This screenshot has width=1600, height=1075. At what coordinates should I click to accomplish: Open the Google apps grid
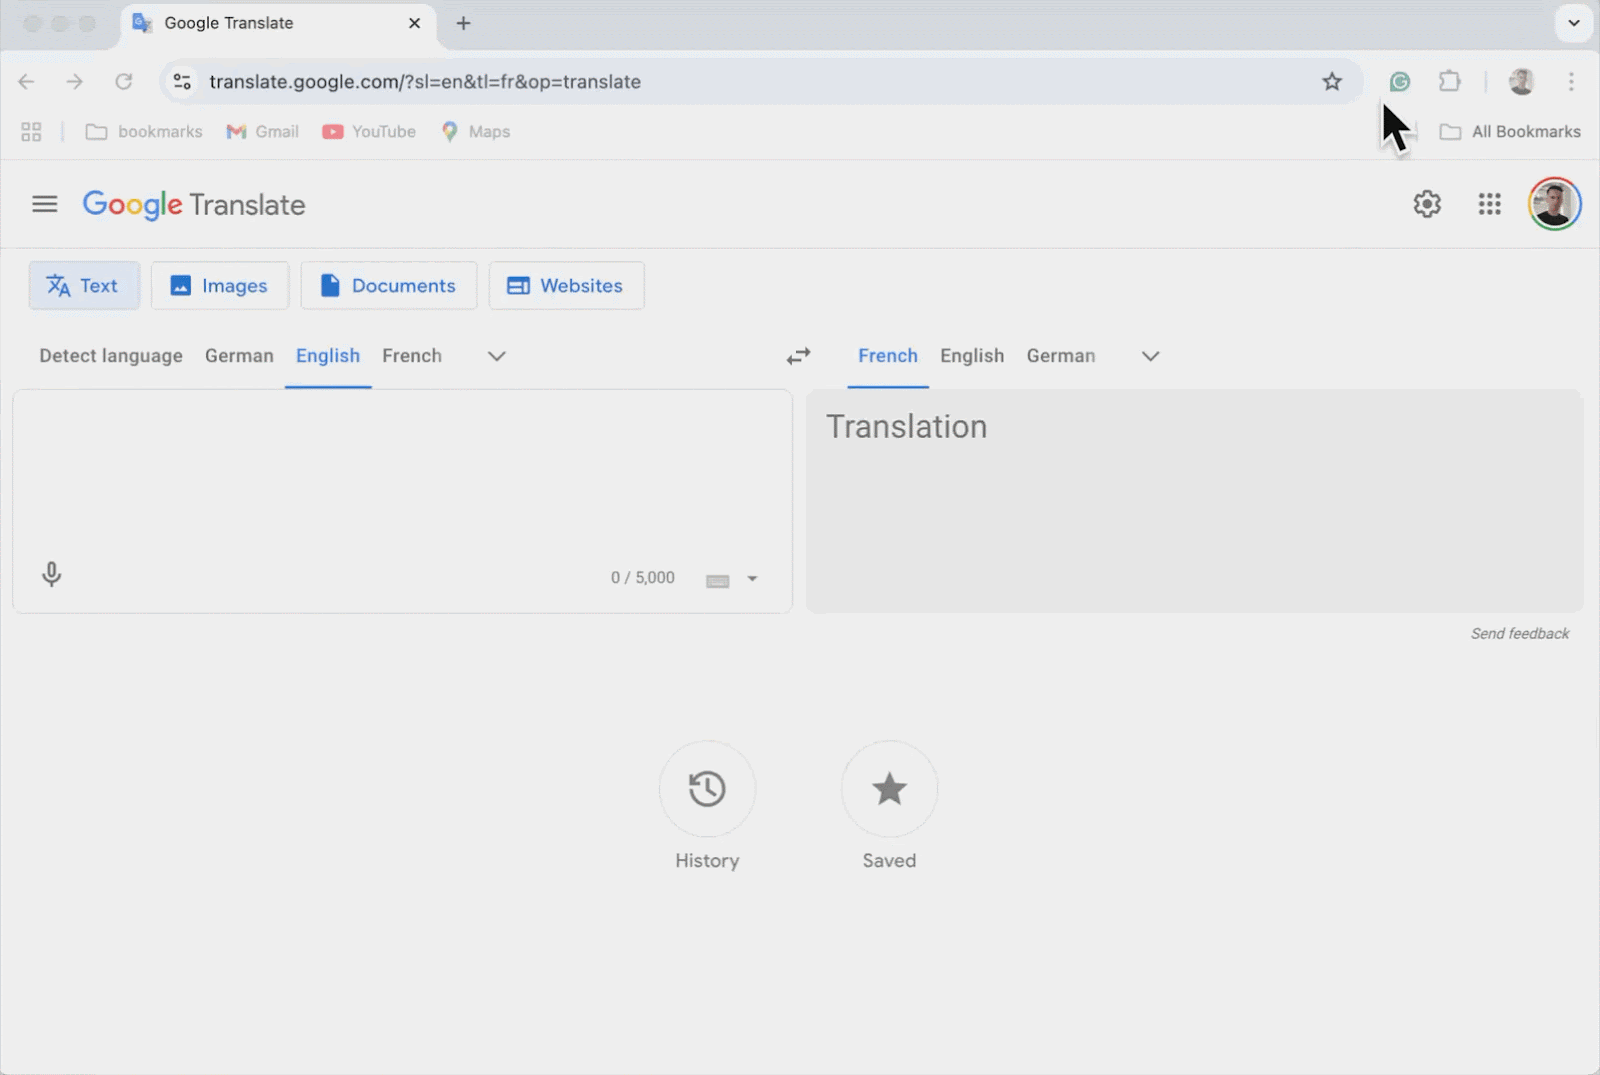click(1489, 204)
